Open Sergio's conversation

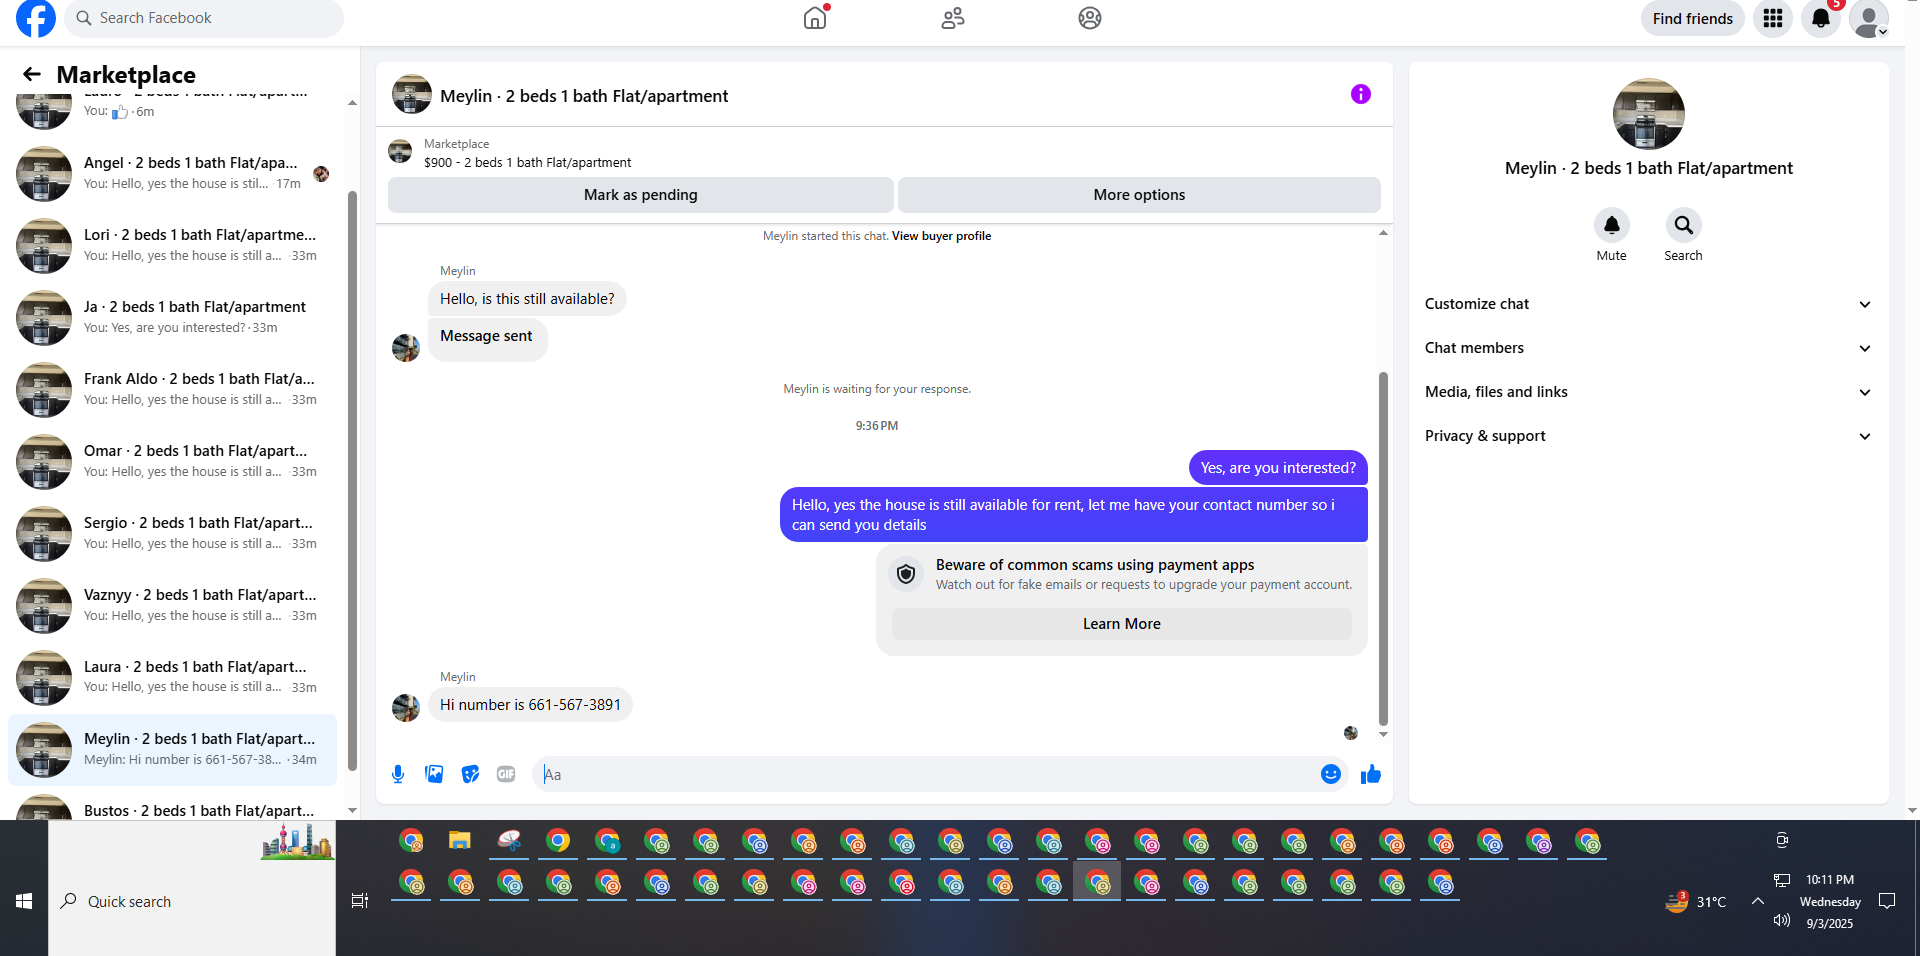click(172, 534)
